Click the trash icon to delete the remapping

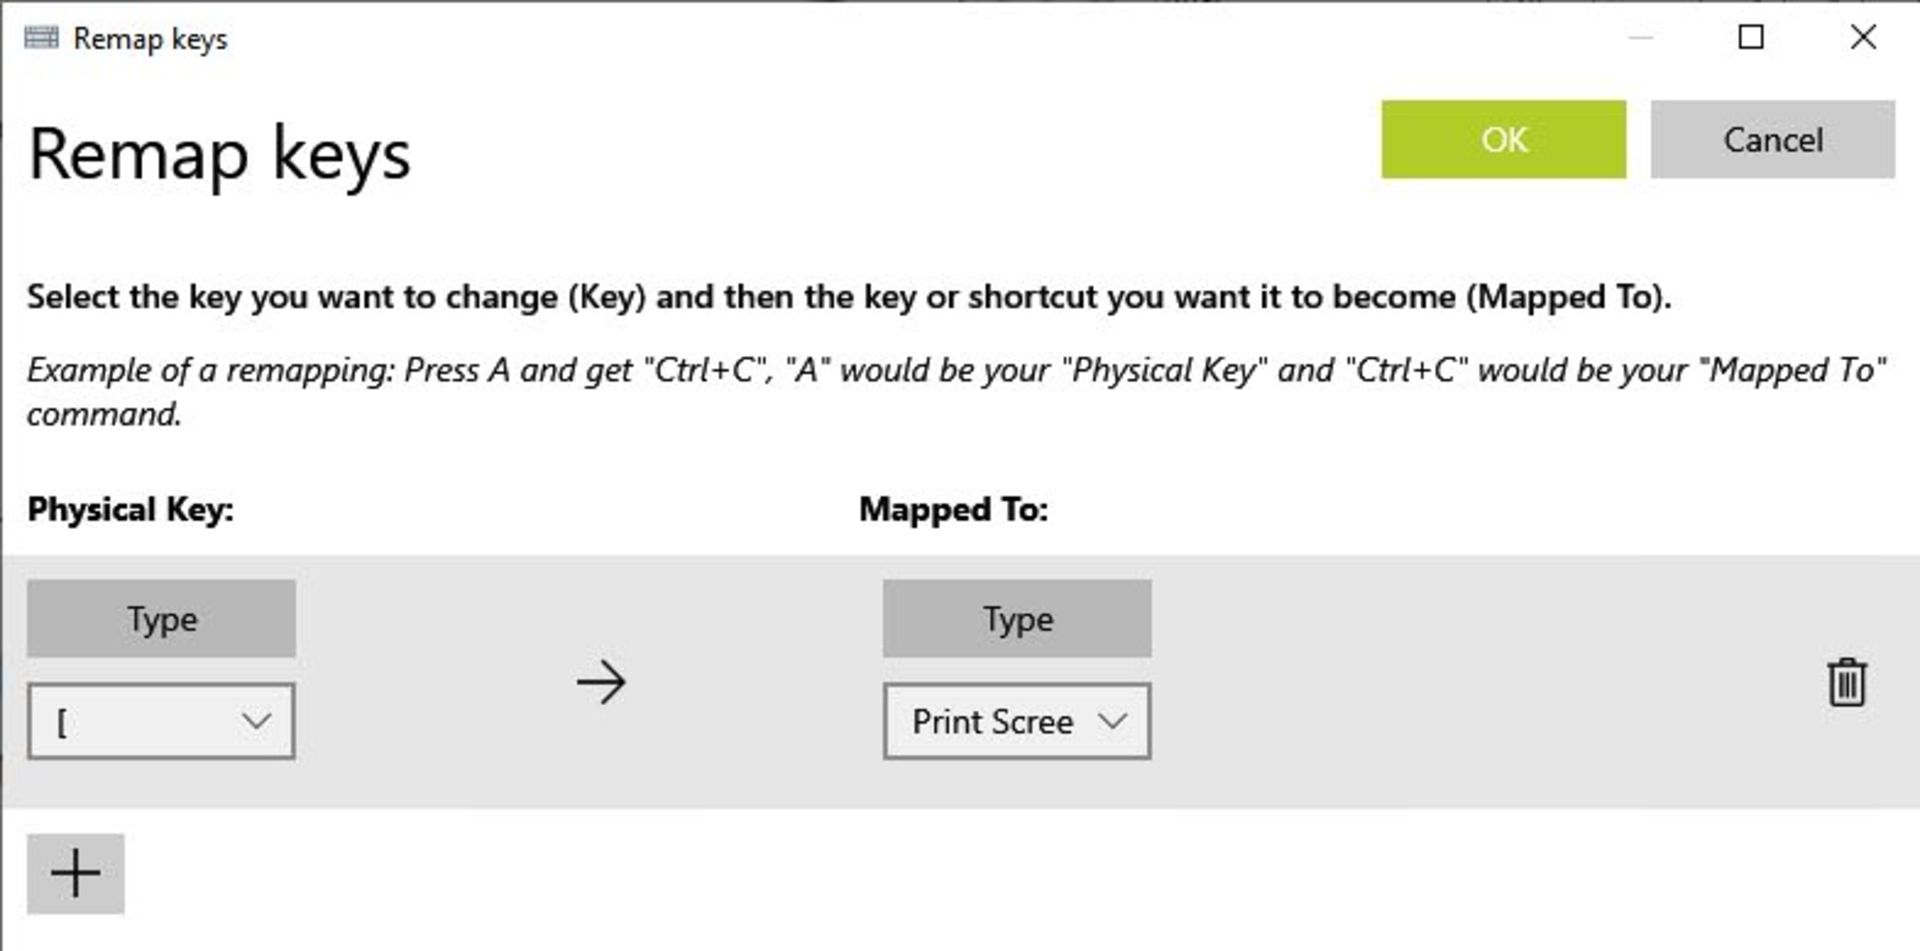coord(1845,683)
